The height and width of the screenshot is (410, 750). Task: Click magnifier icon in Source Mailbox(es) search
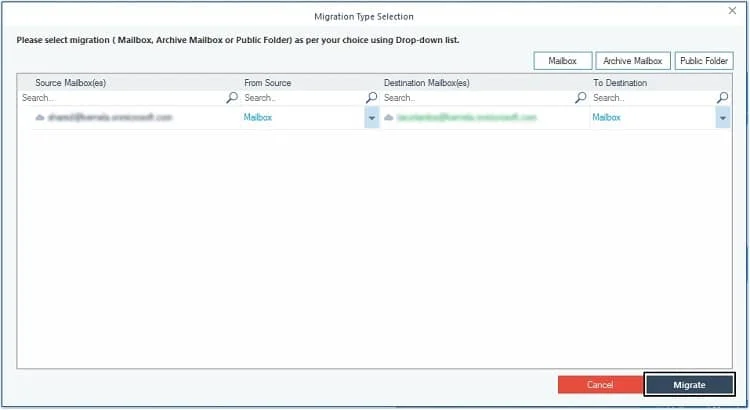pos(232,98)
